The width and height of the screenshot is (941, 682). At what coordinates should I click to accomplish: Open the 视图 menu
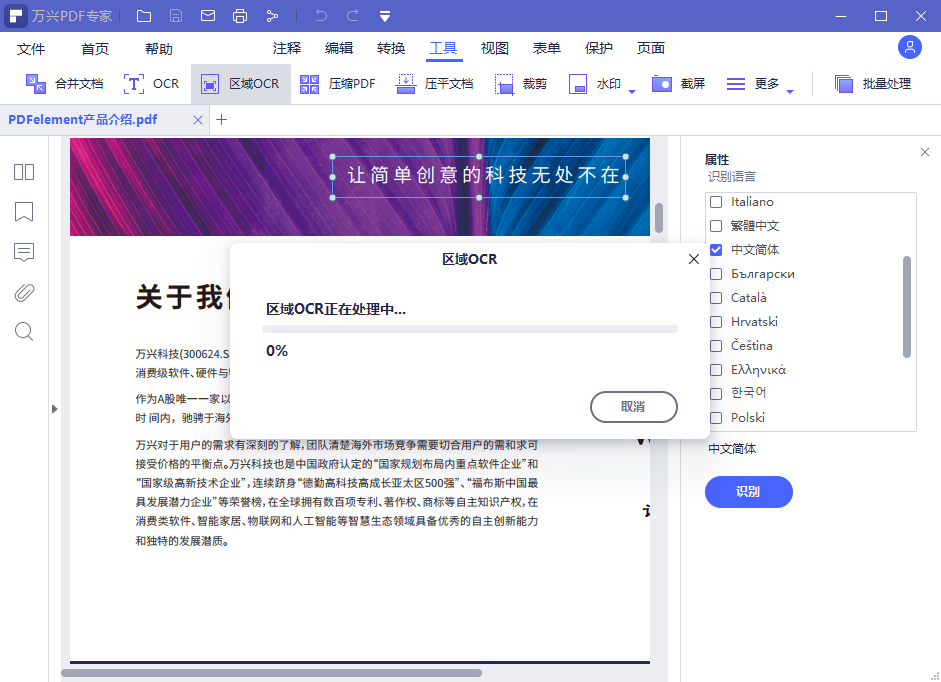(x=494, y=47)
